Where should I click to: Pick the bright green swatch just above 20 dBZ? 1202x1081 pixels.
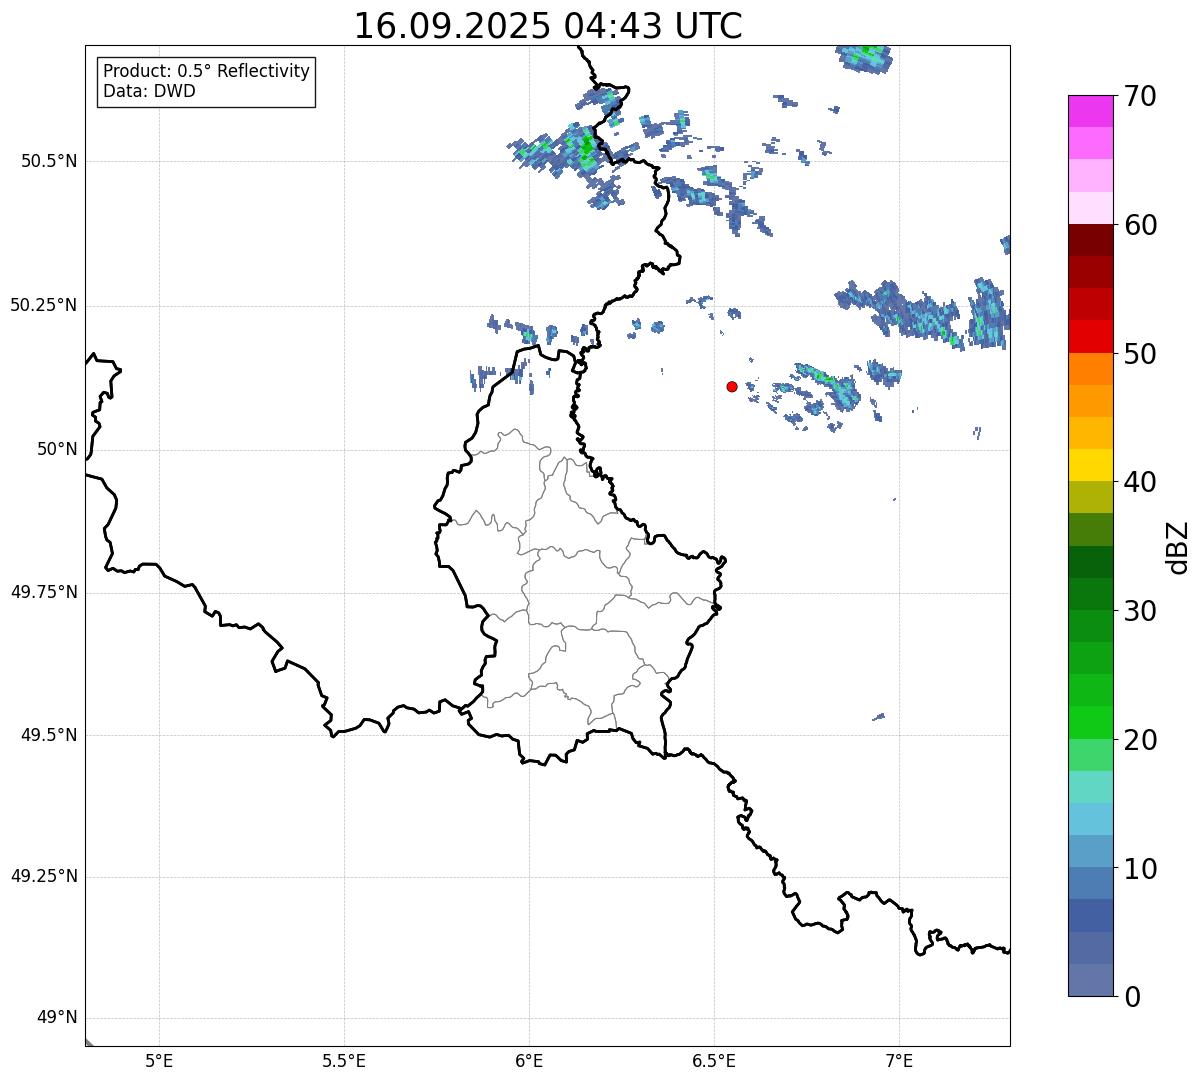(1090, 722)
